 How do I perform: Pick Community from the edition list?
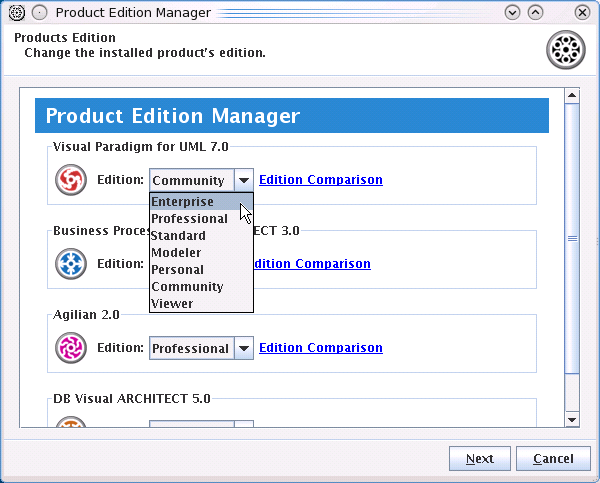[201, 286]
